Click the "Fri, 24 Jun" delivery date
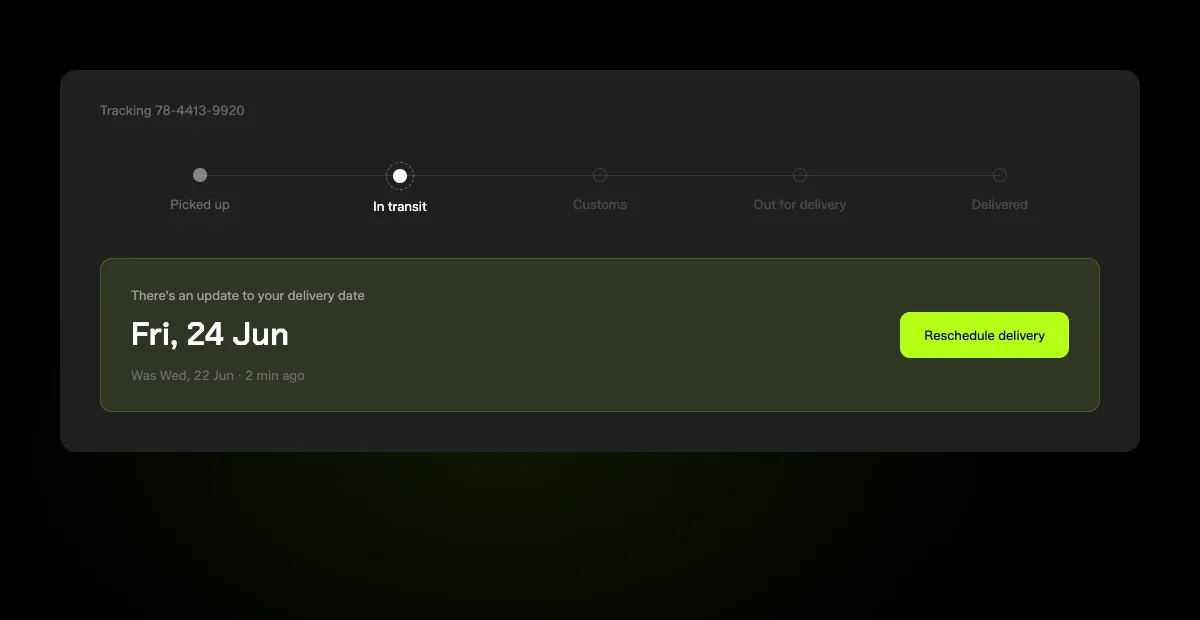 coord(210,334)
